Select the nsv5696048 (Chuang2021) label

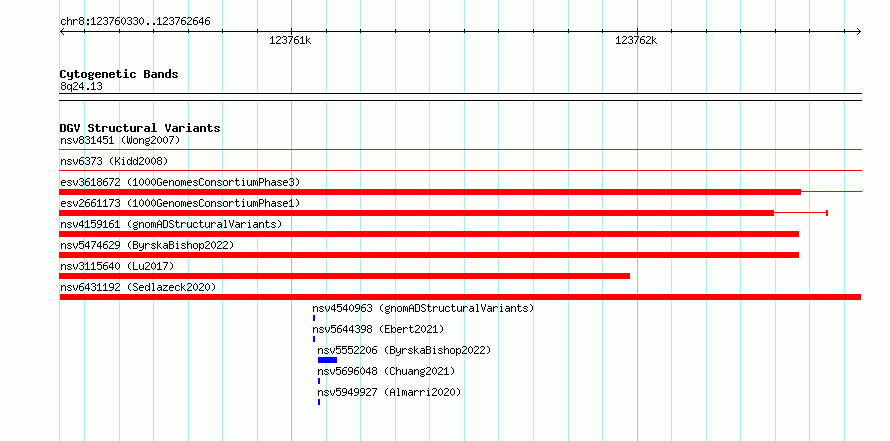click(x=386, y=371)
